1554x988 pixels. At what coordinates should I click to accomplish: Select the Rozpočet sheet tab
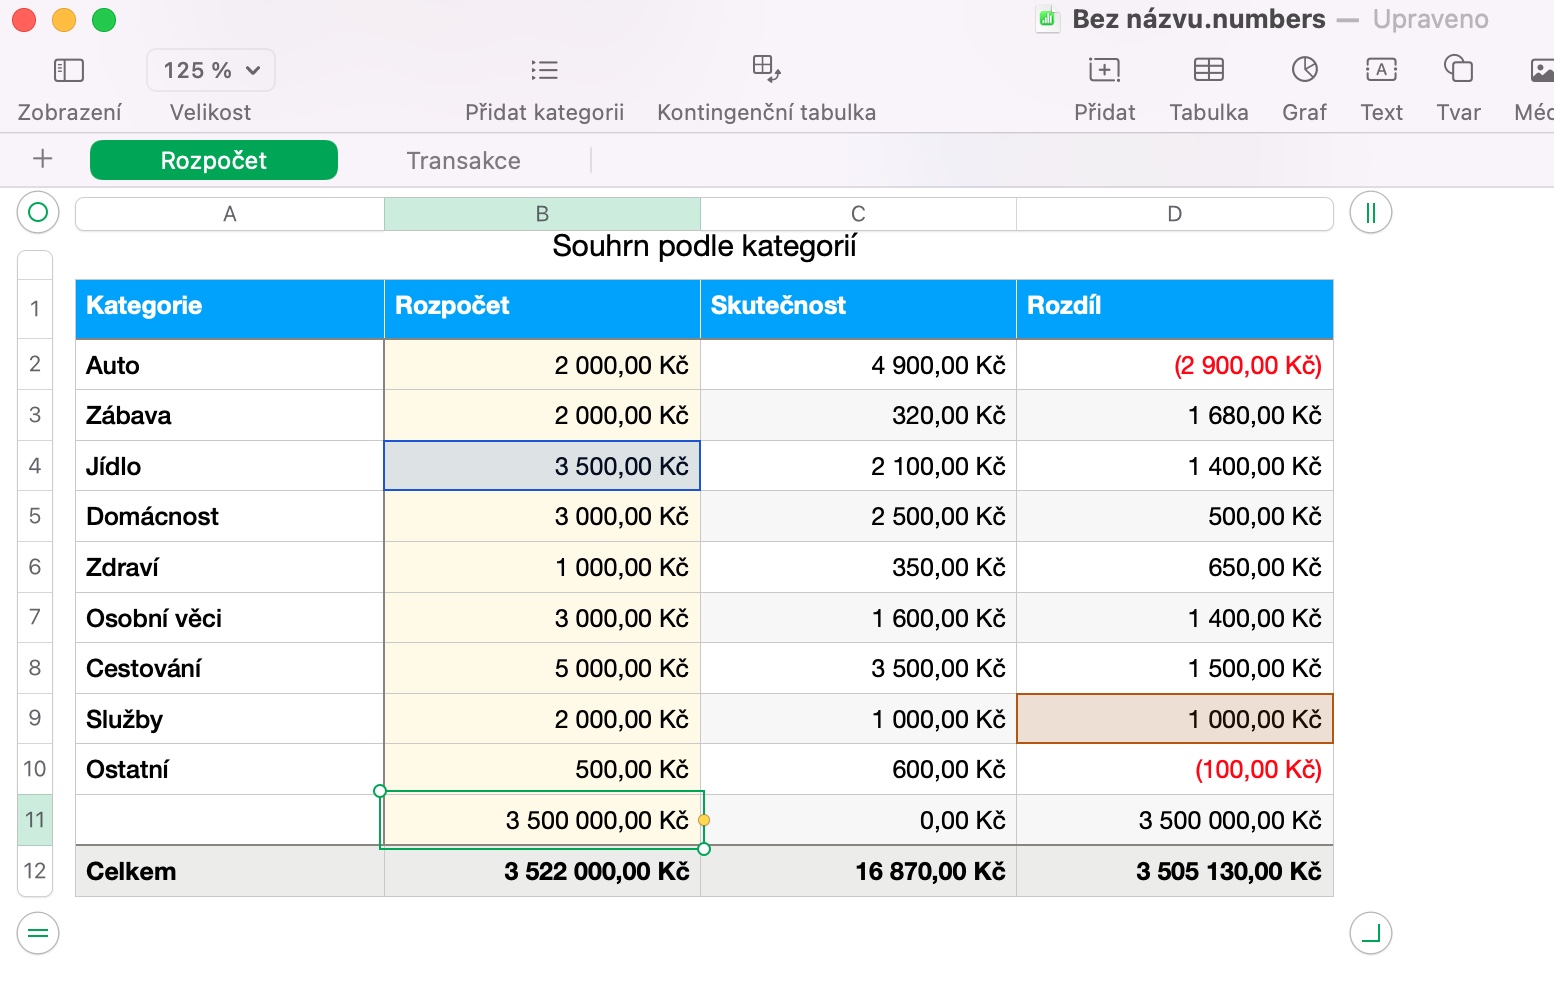click(214, 160)
